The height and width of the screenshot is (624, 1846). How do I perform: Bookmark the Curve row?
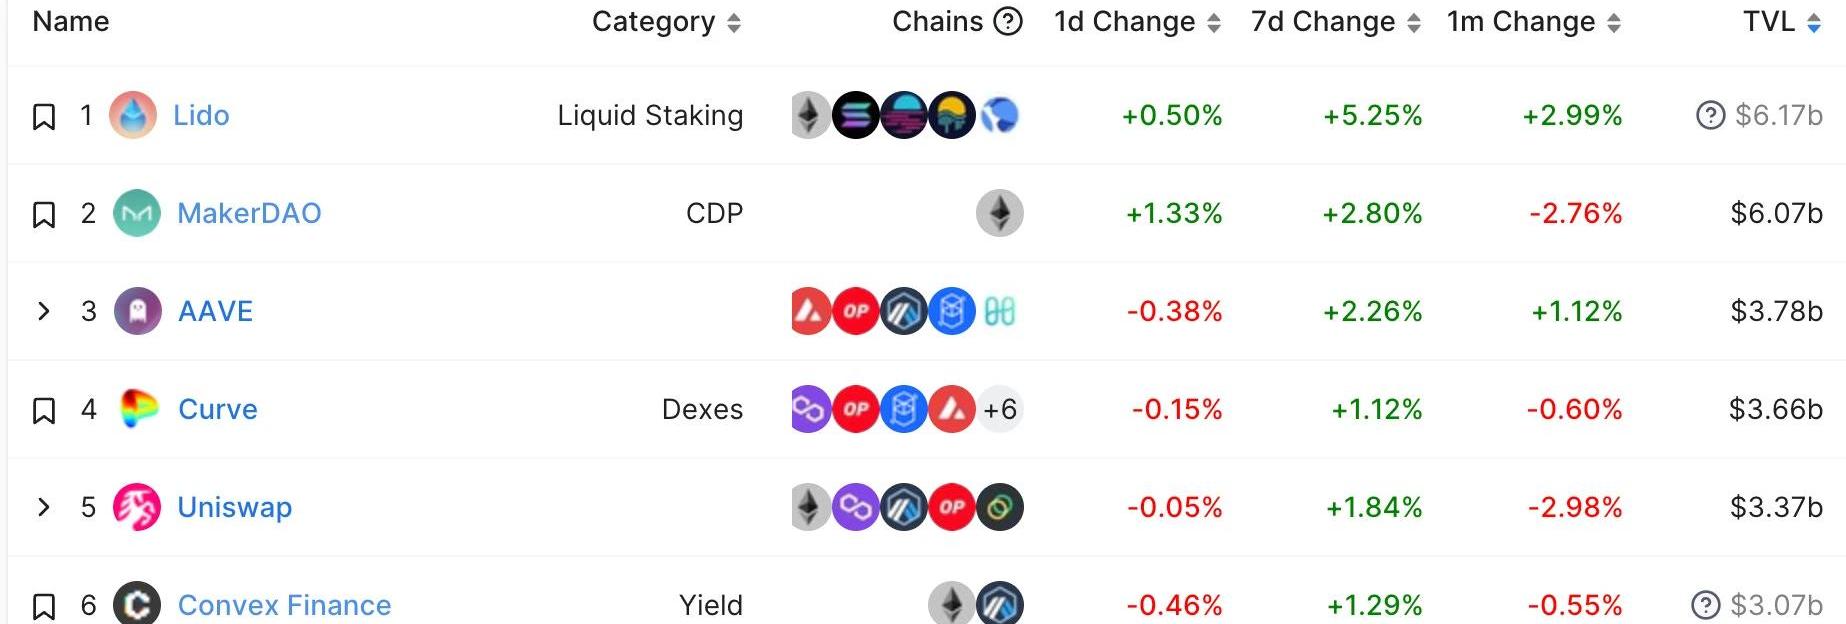tap(44, 410)
